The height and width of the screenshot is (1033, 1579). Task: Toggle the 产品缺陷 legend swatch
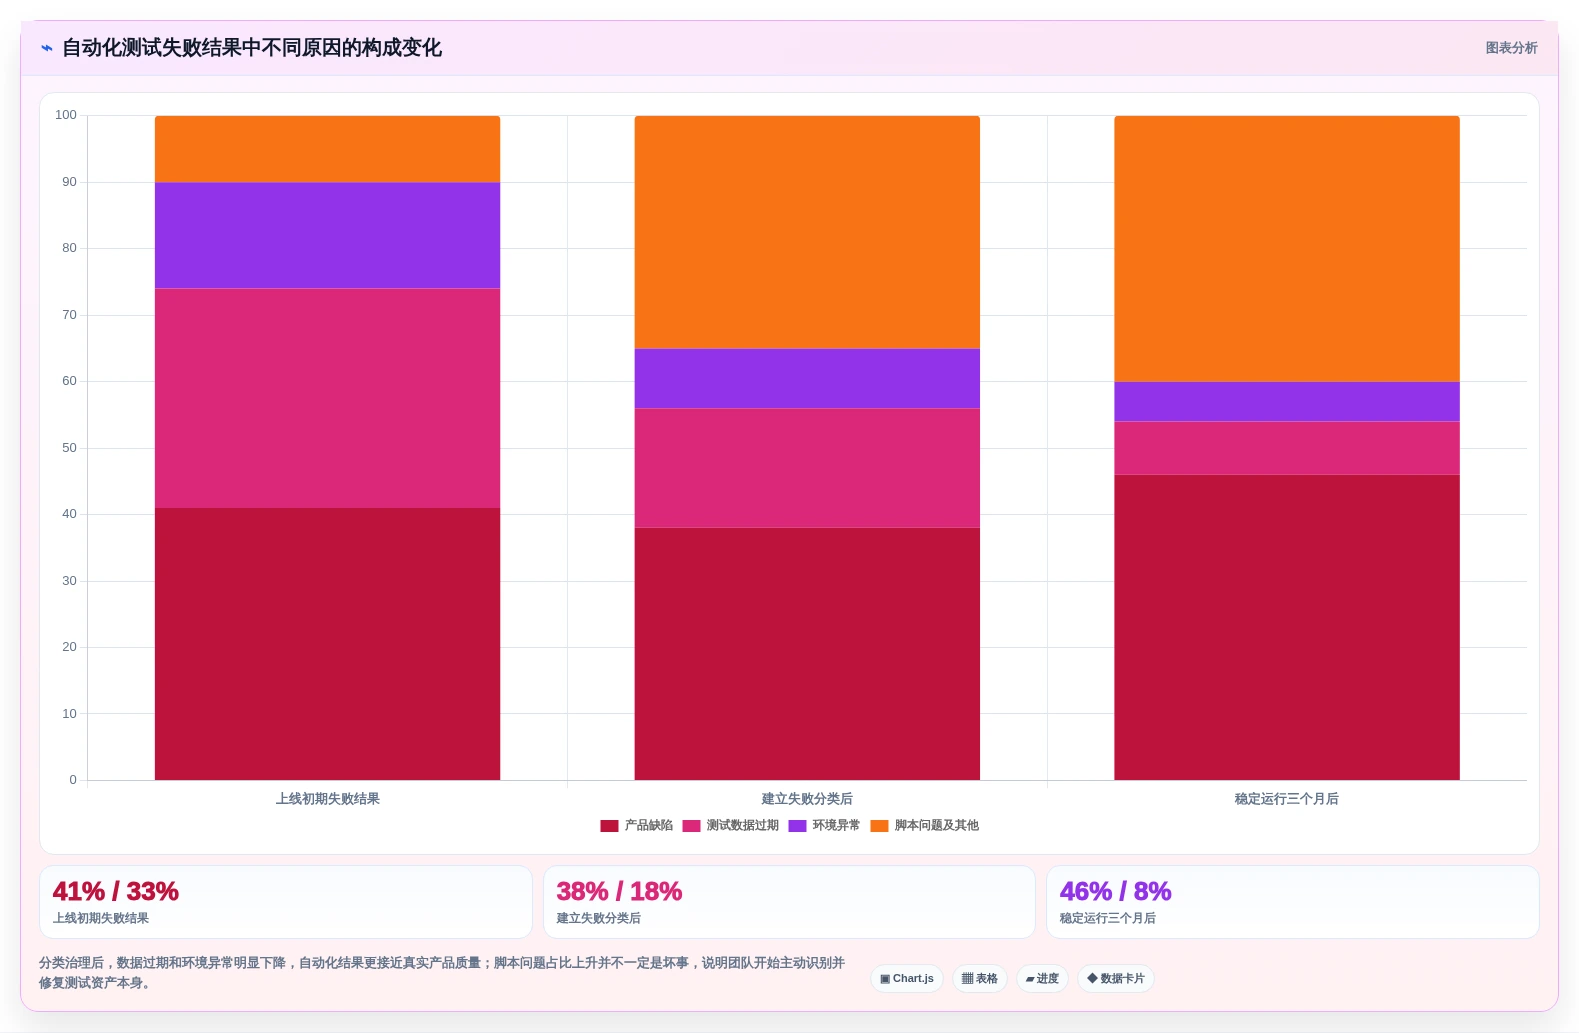(609, 826)
